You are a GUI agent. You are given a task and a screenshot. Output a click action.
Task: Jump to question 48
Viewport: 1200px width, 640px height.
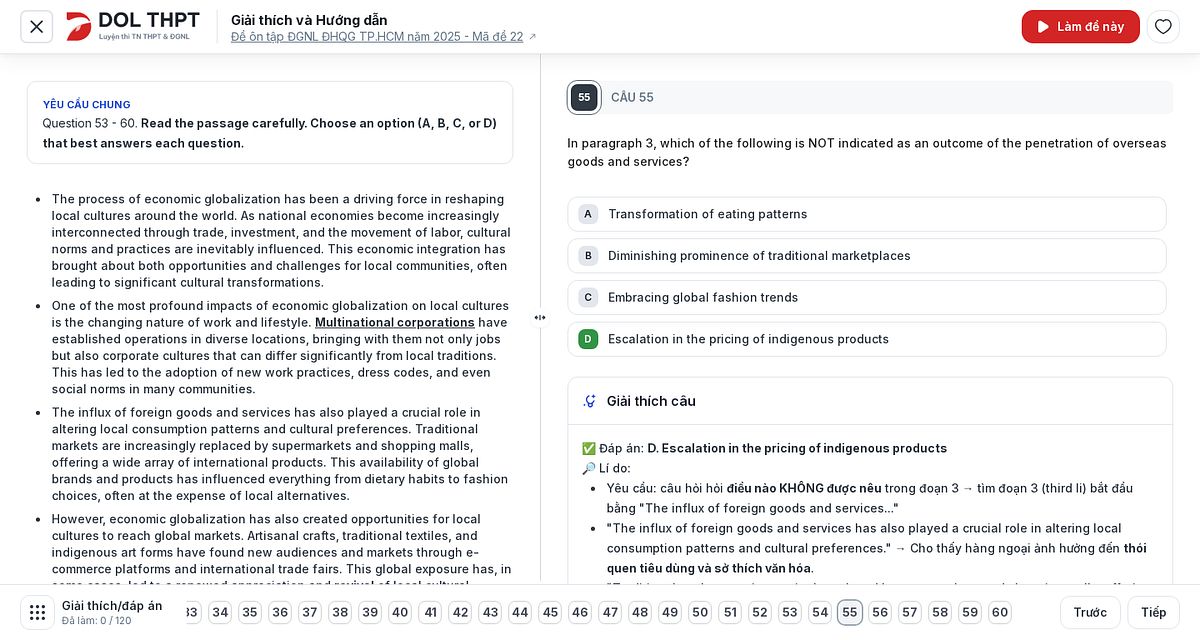click(640, 612)
